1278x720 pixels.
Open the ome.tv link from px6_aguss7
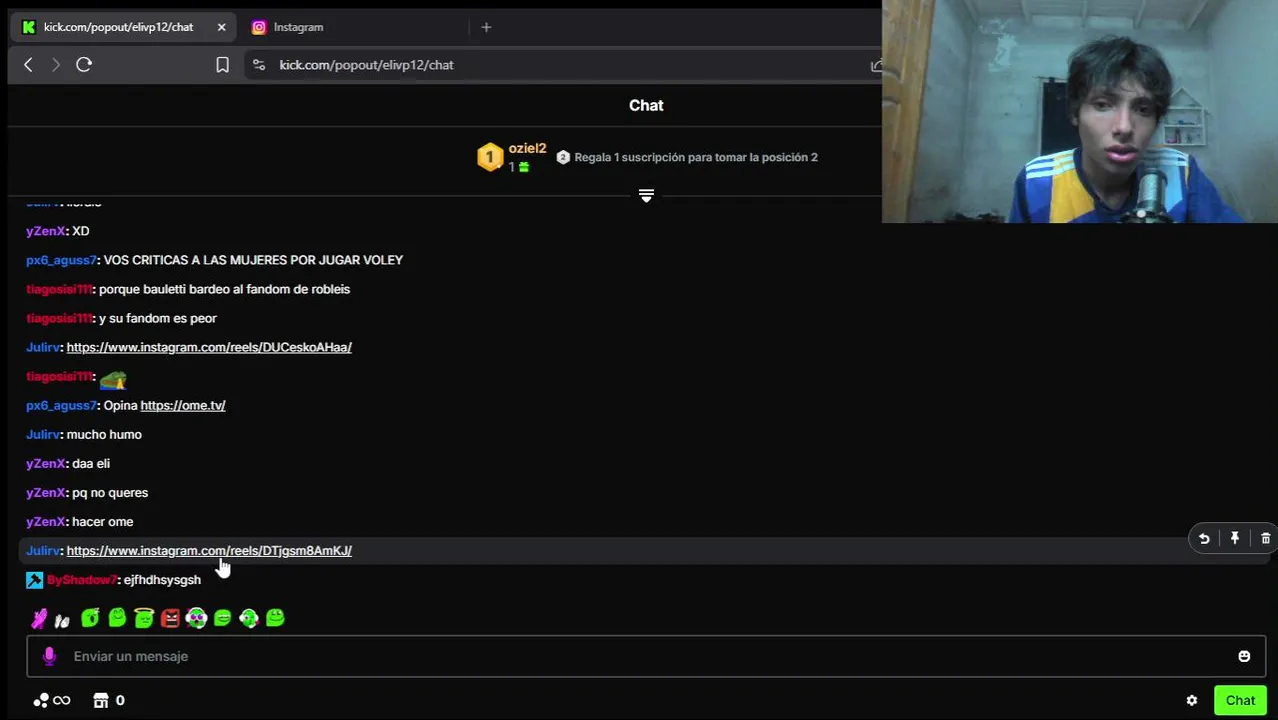[183, 405]
